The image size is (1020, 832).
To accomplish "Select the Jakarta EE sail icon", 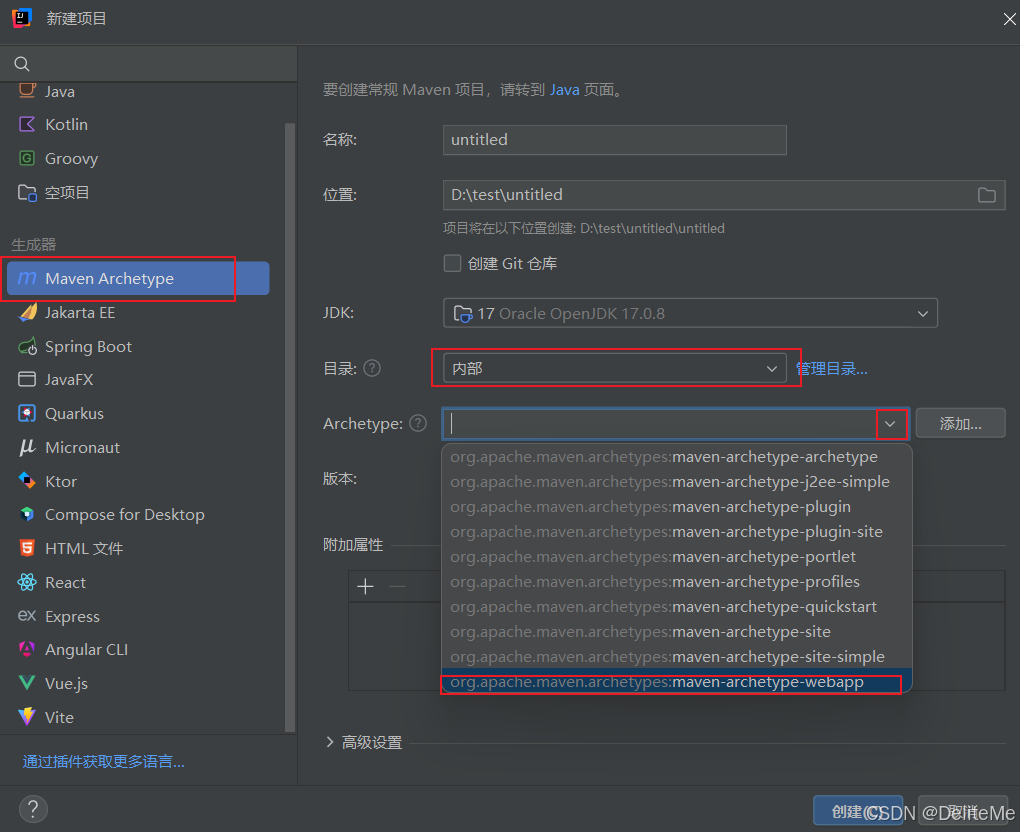I will 27,313.
